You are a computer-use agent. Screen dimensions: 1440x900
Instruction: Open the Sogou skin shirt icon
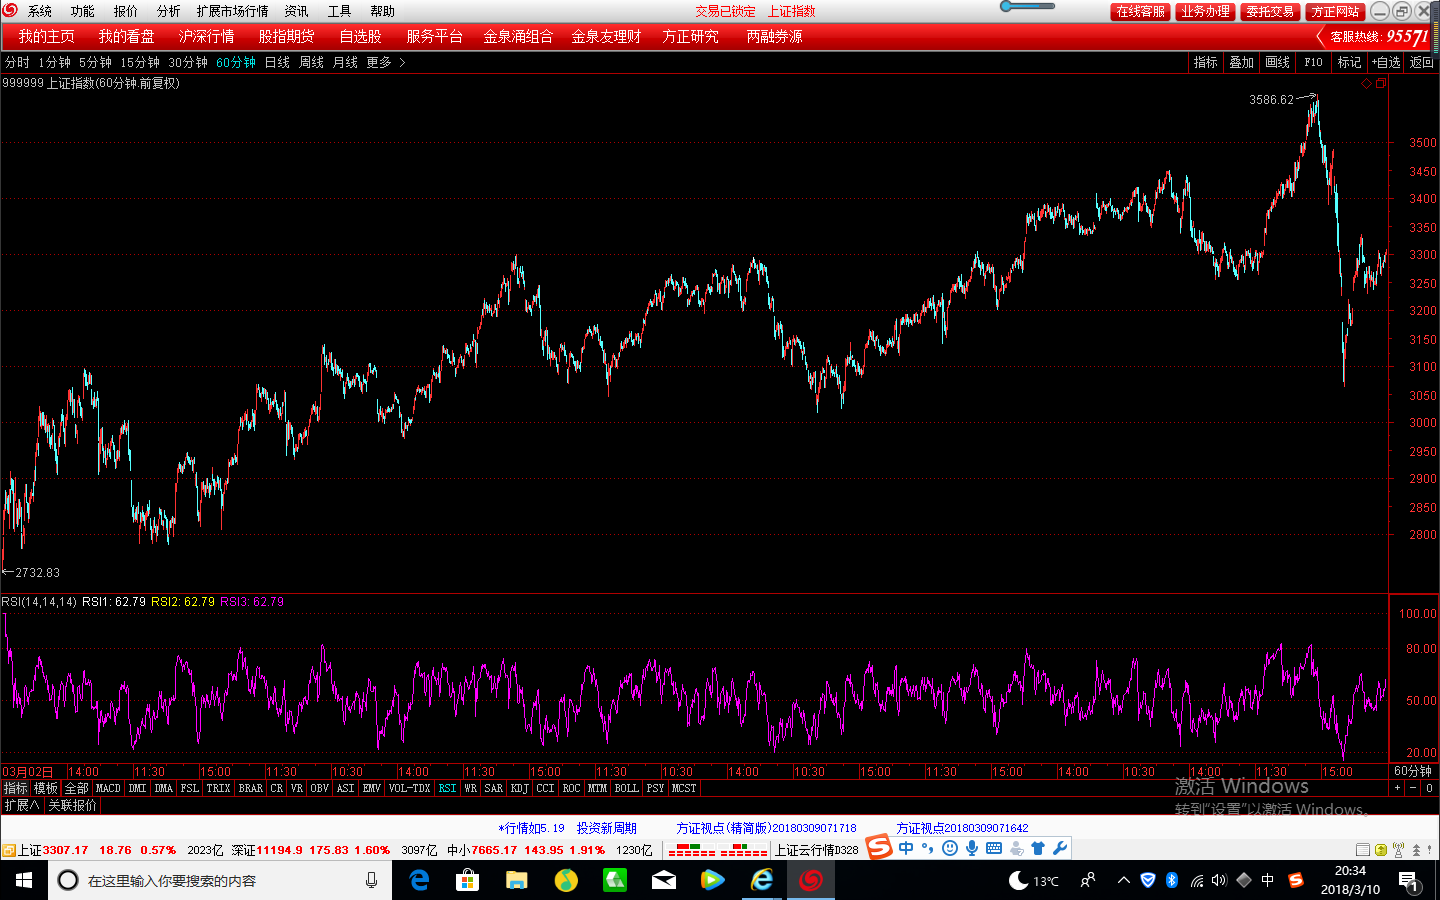point(1038,848)
